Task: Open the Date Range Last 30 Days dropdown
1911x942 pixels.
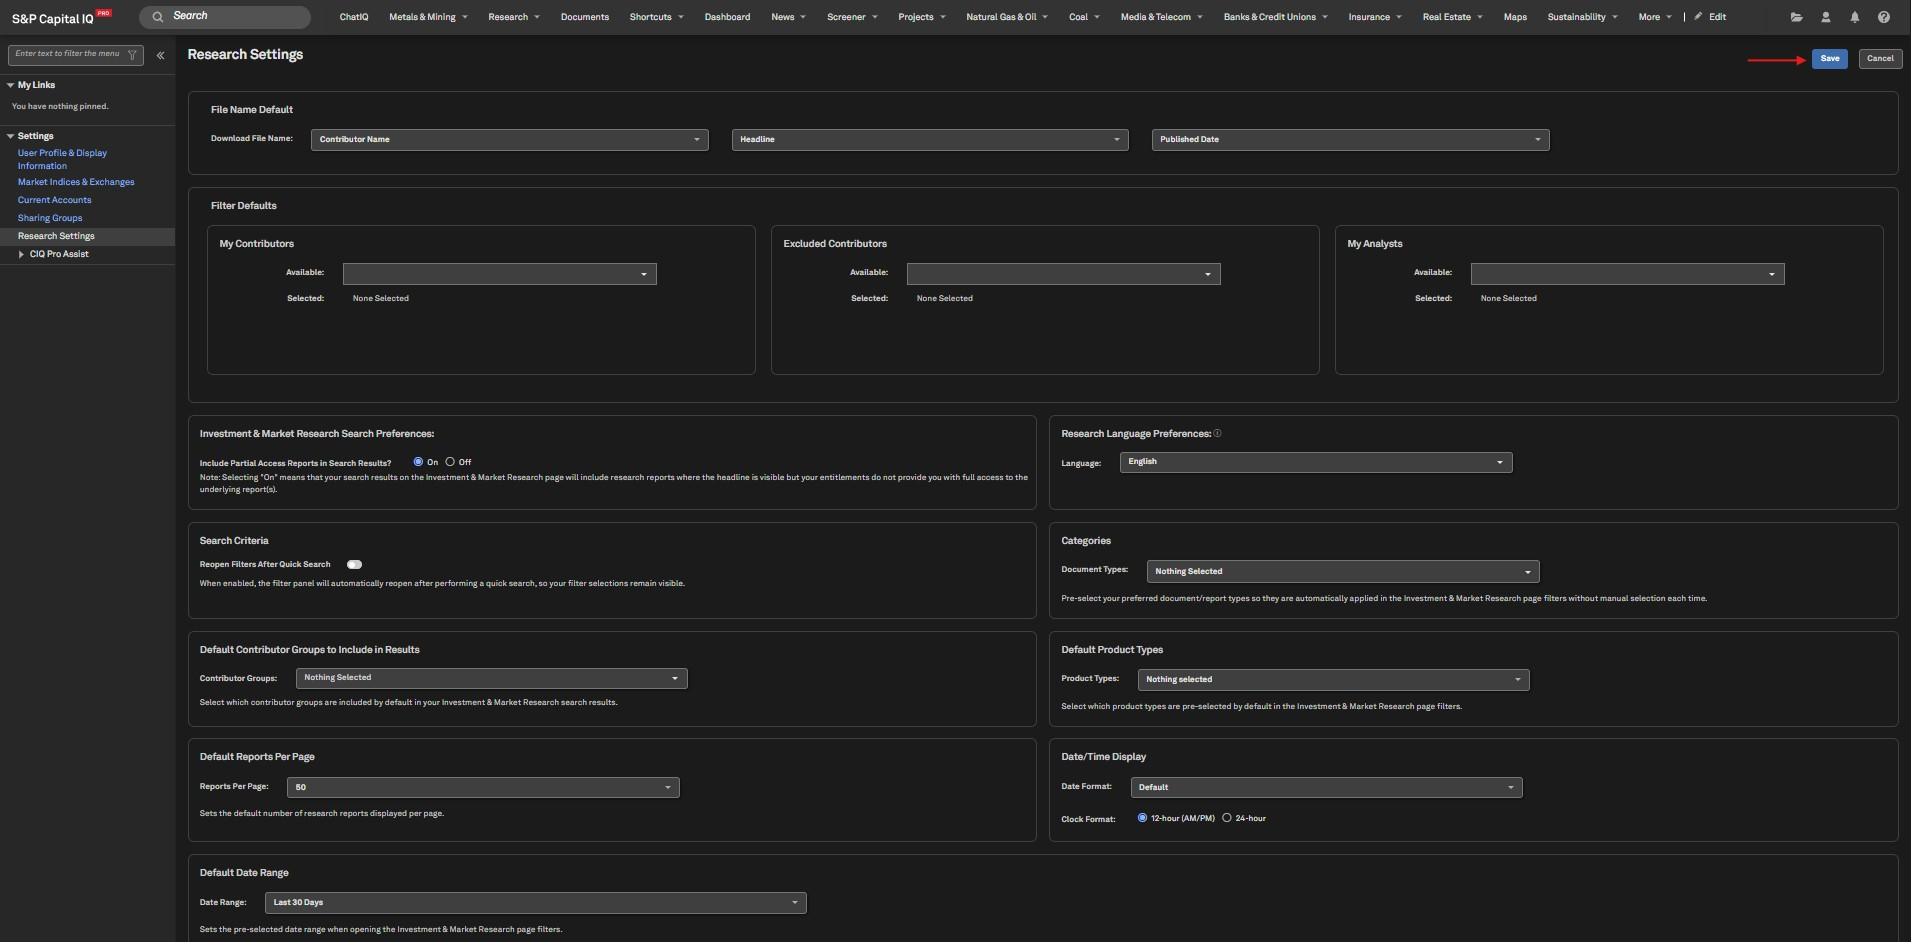Action: (535, 903)
